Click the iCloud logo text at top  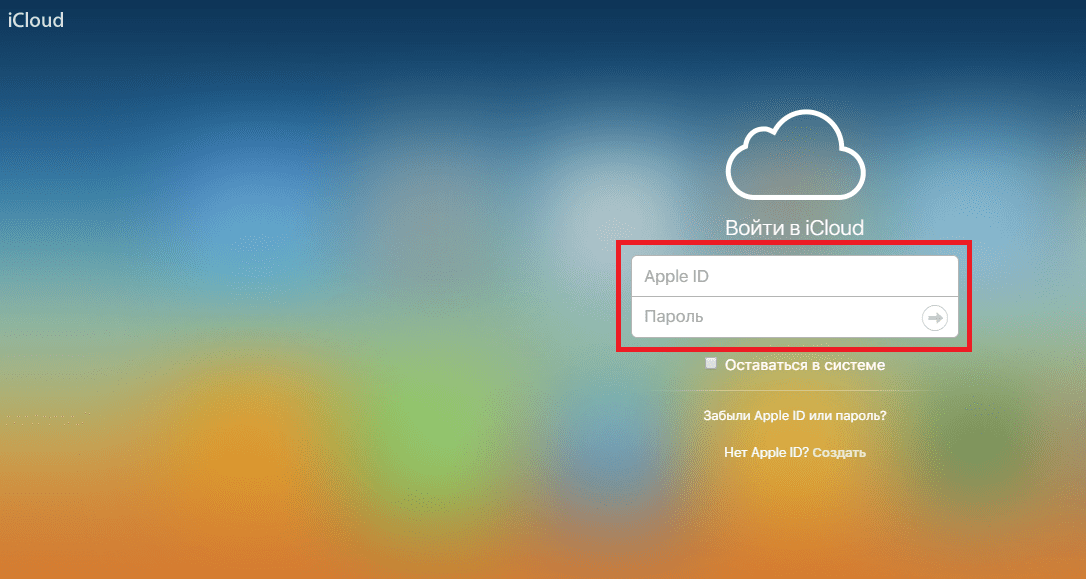coord(36,19)
